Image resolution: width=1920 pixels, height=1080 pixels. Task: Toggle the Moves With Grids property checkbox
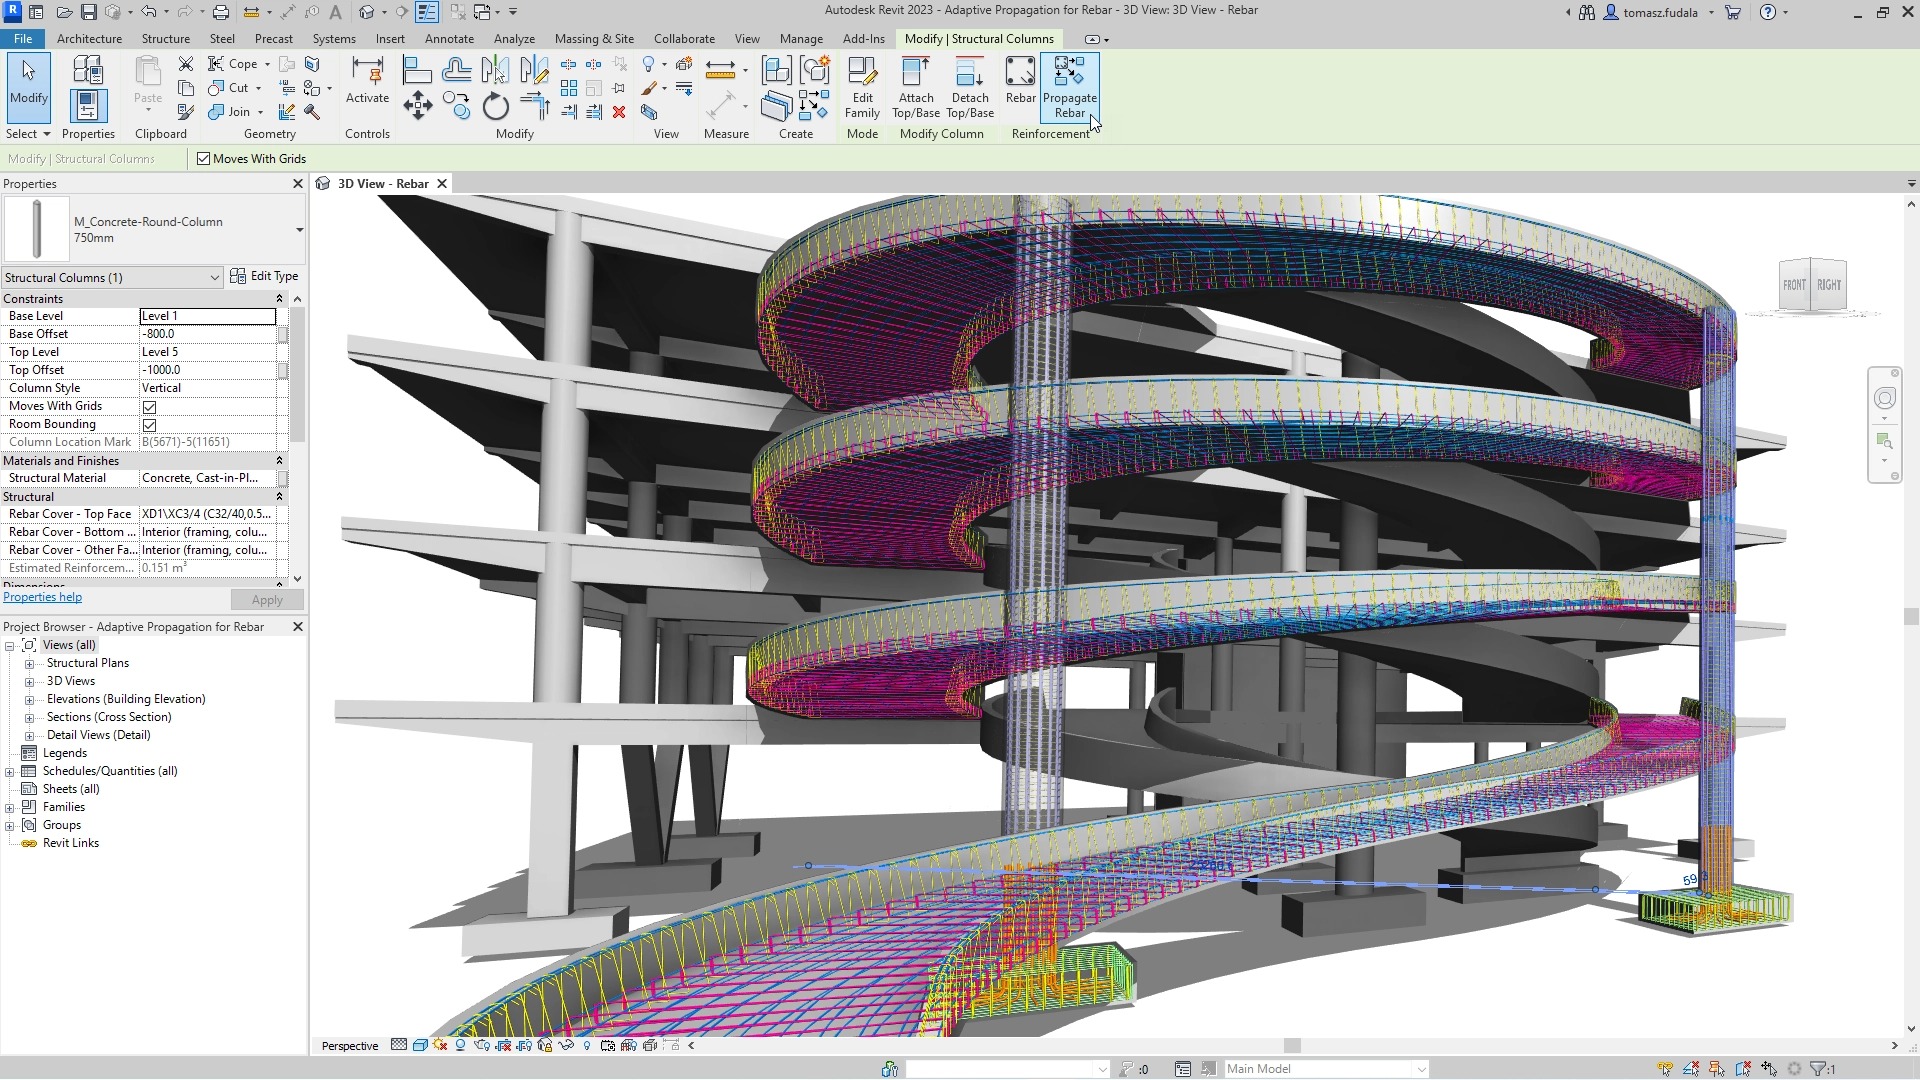click(x=149, y=406)
